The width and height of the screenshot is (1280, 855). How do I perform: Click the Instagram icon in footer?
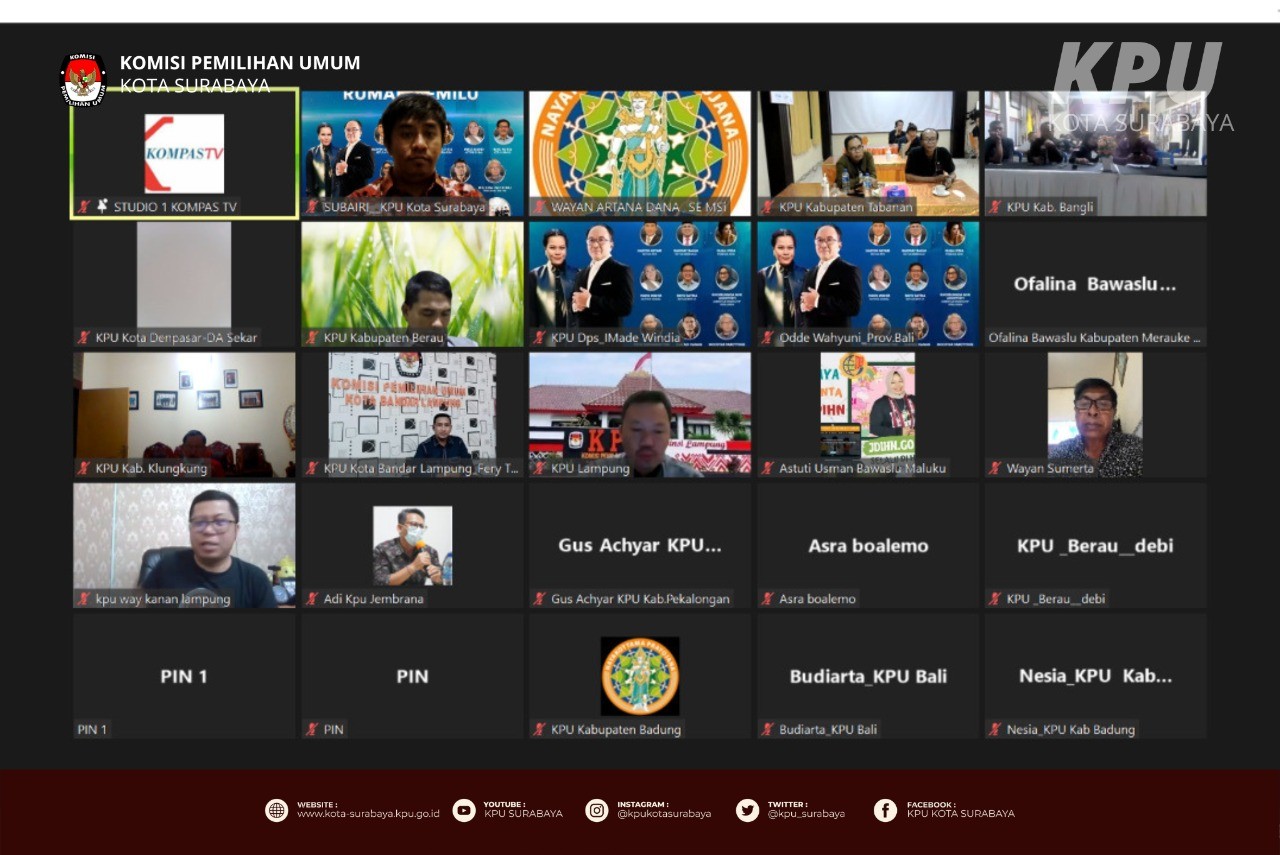coord(597,810)
